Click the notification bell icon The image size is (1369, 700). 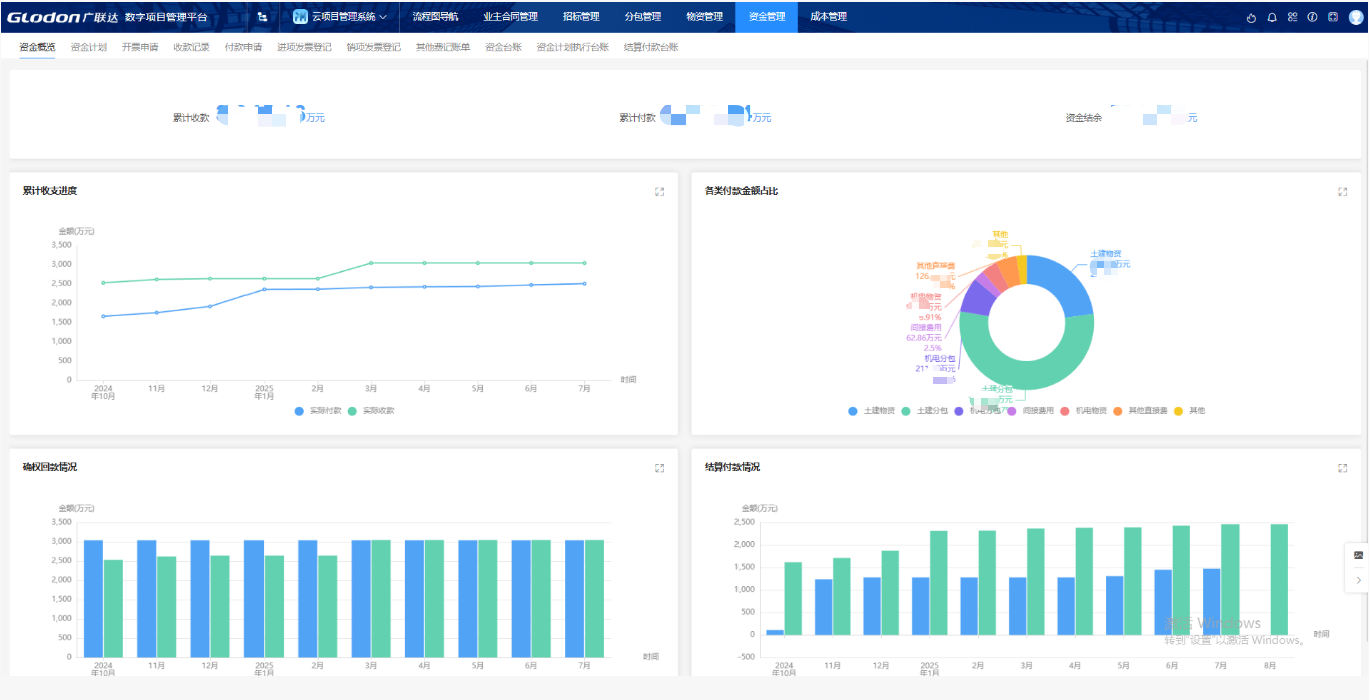point(1272,17)
